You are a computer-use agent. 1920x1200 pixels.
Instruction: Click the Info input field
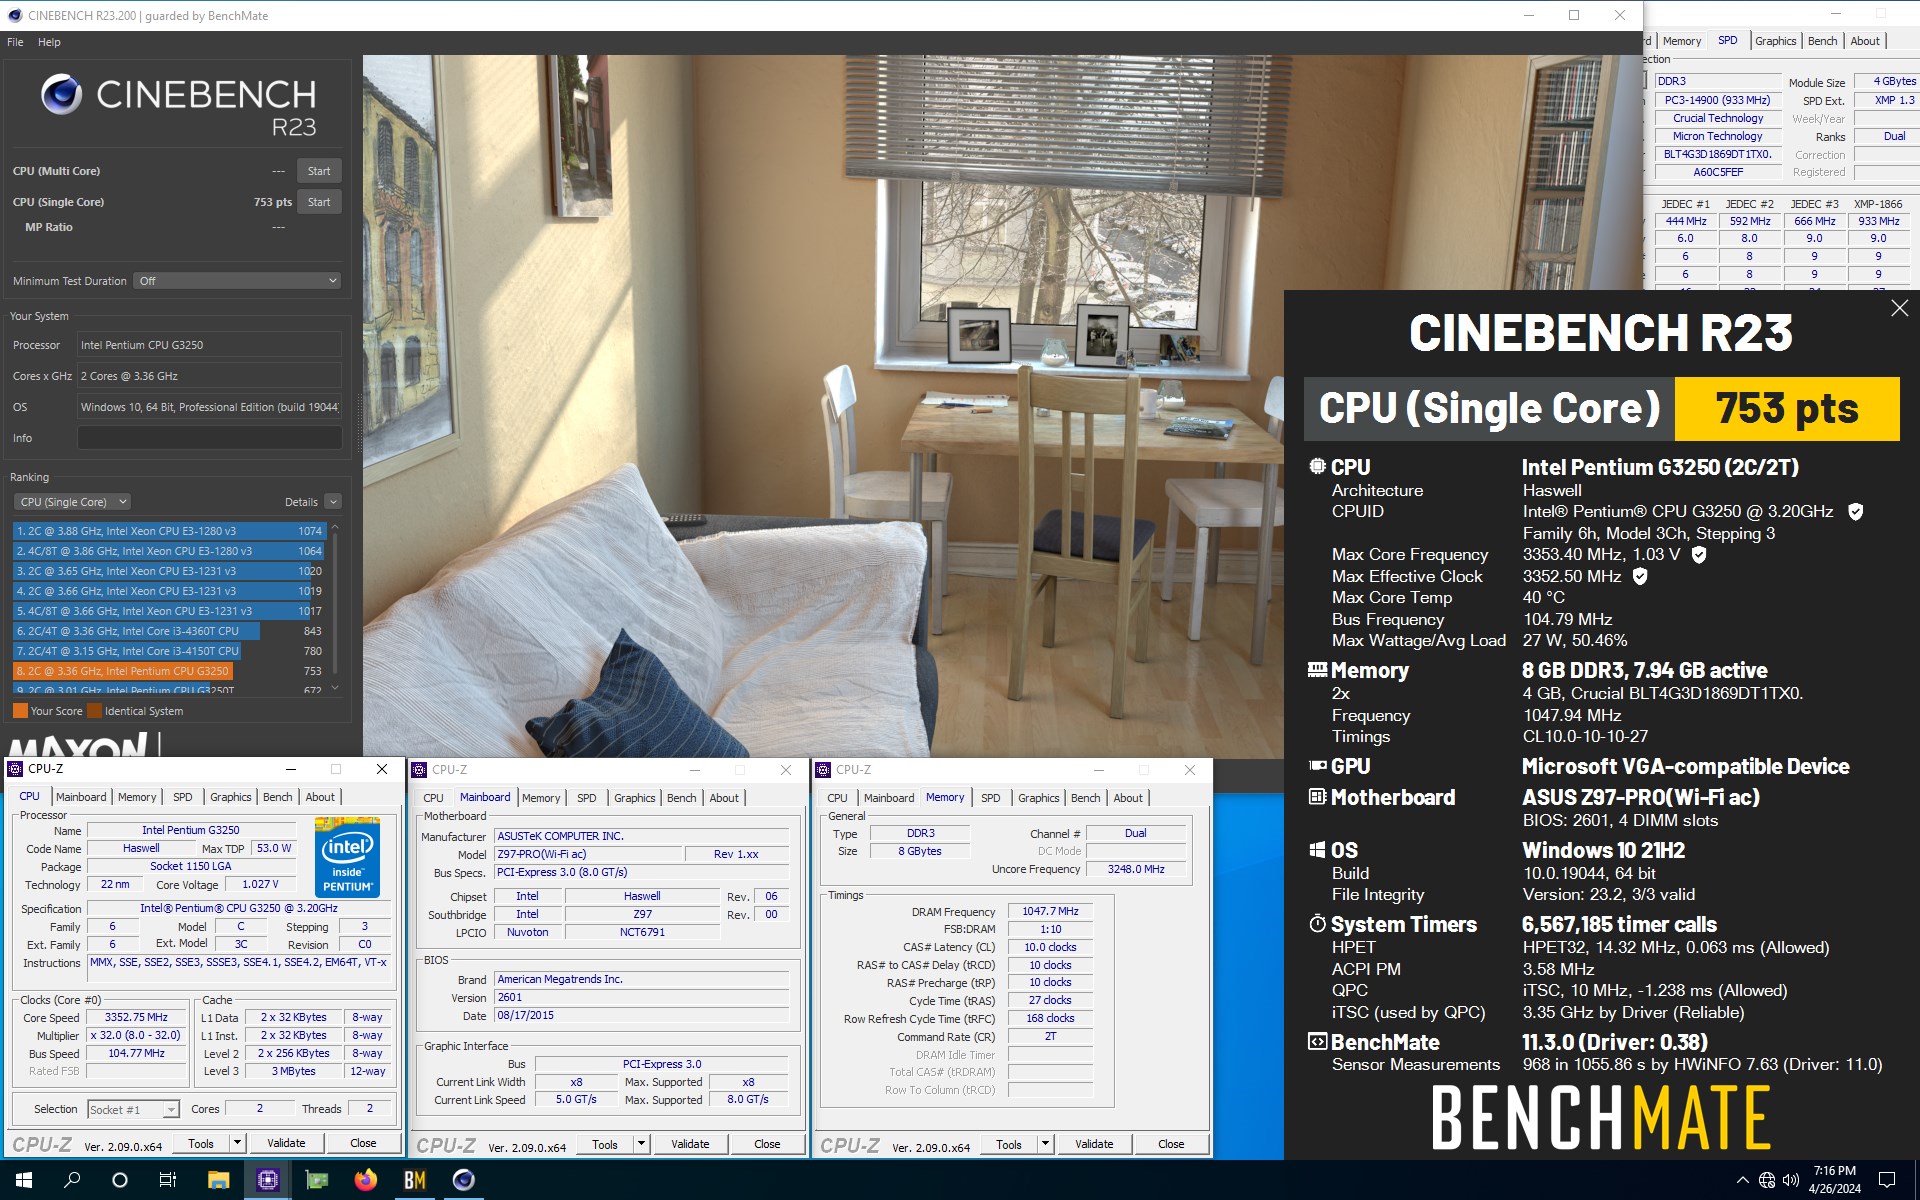coord(210,438)
